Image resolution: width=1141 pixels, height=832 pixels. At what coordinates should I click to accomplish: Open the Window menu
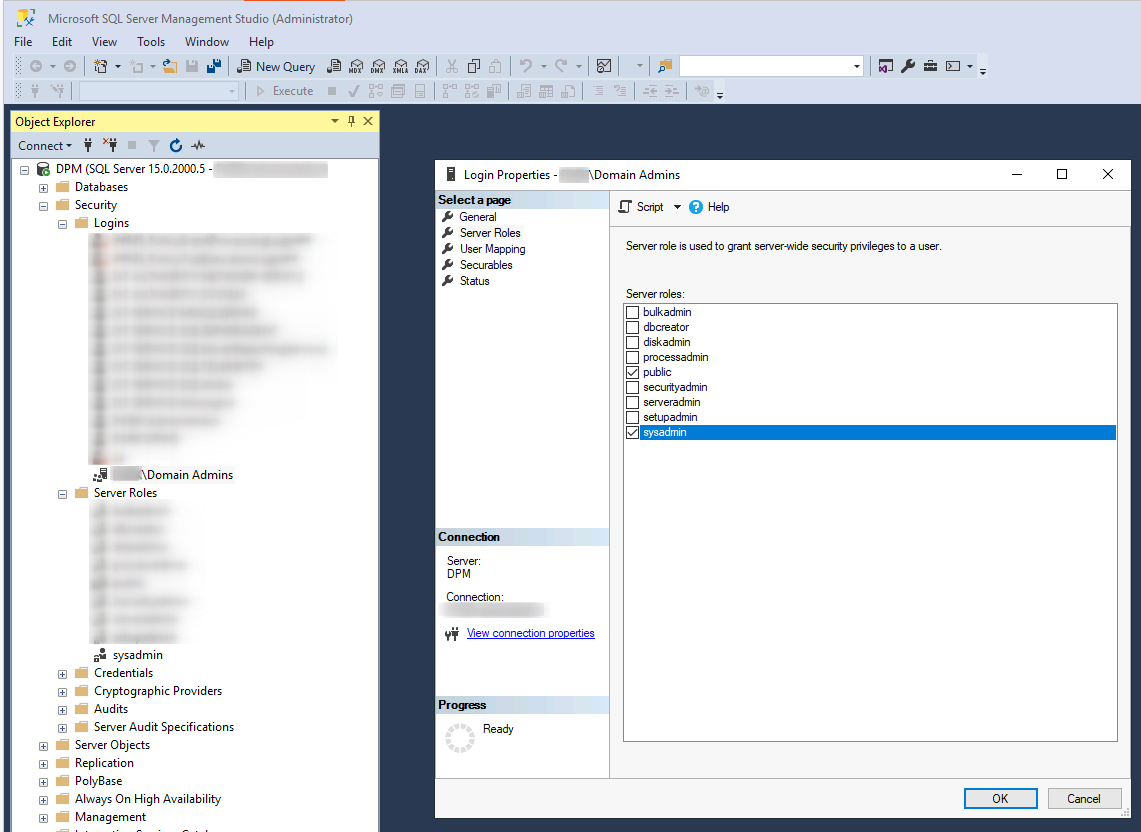coord(207,41)
